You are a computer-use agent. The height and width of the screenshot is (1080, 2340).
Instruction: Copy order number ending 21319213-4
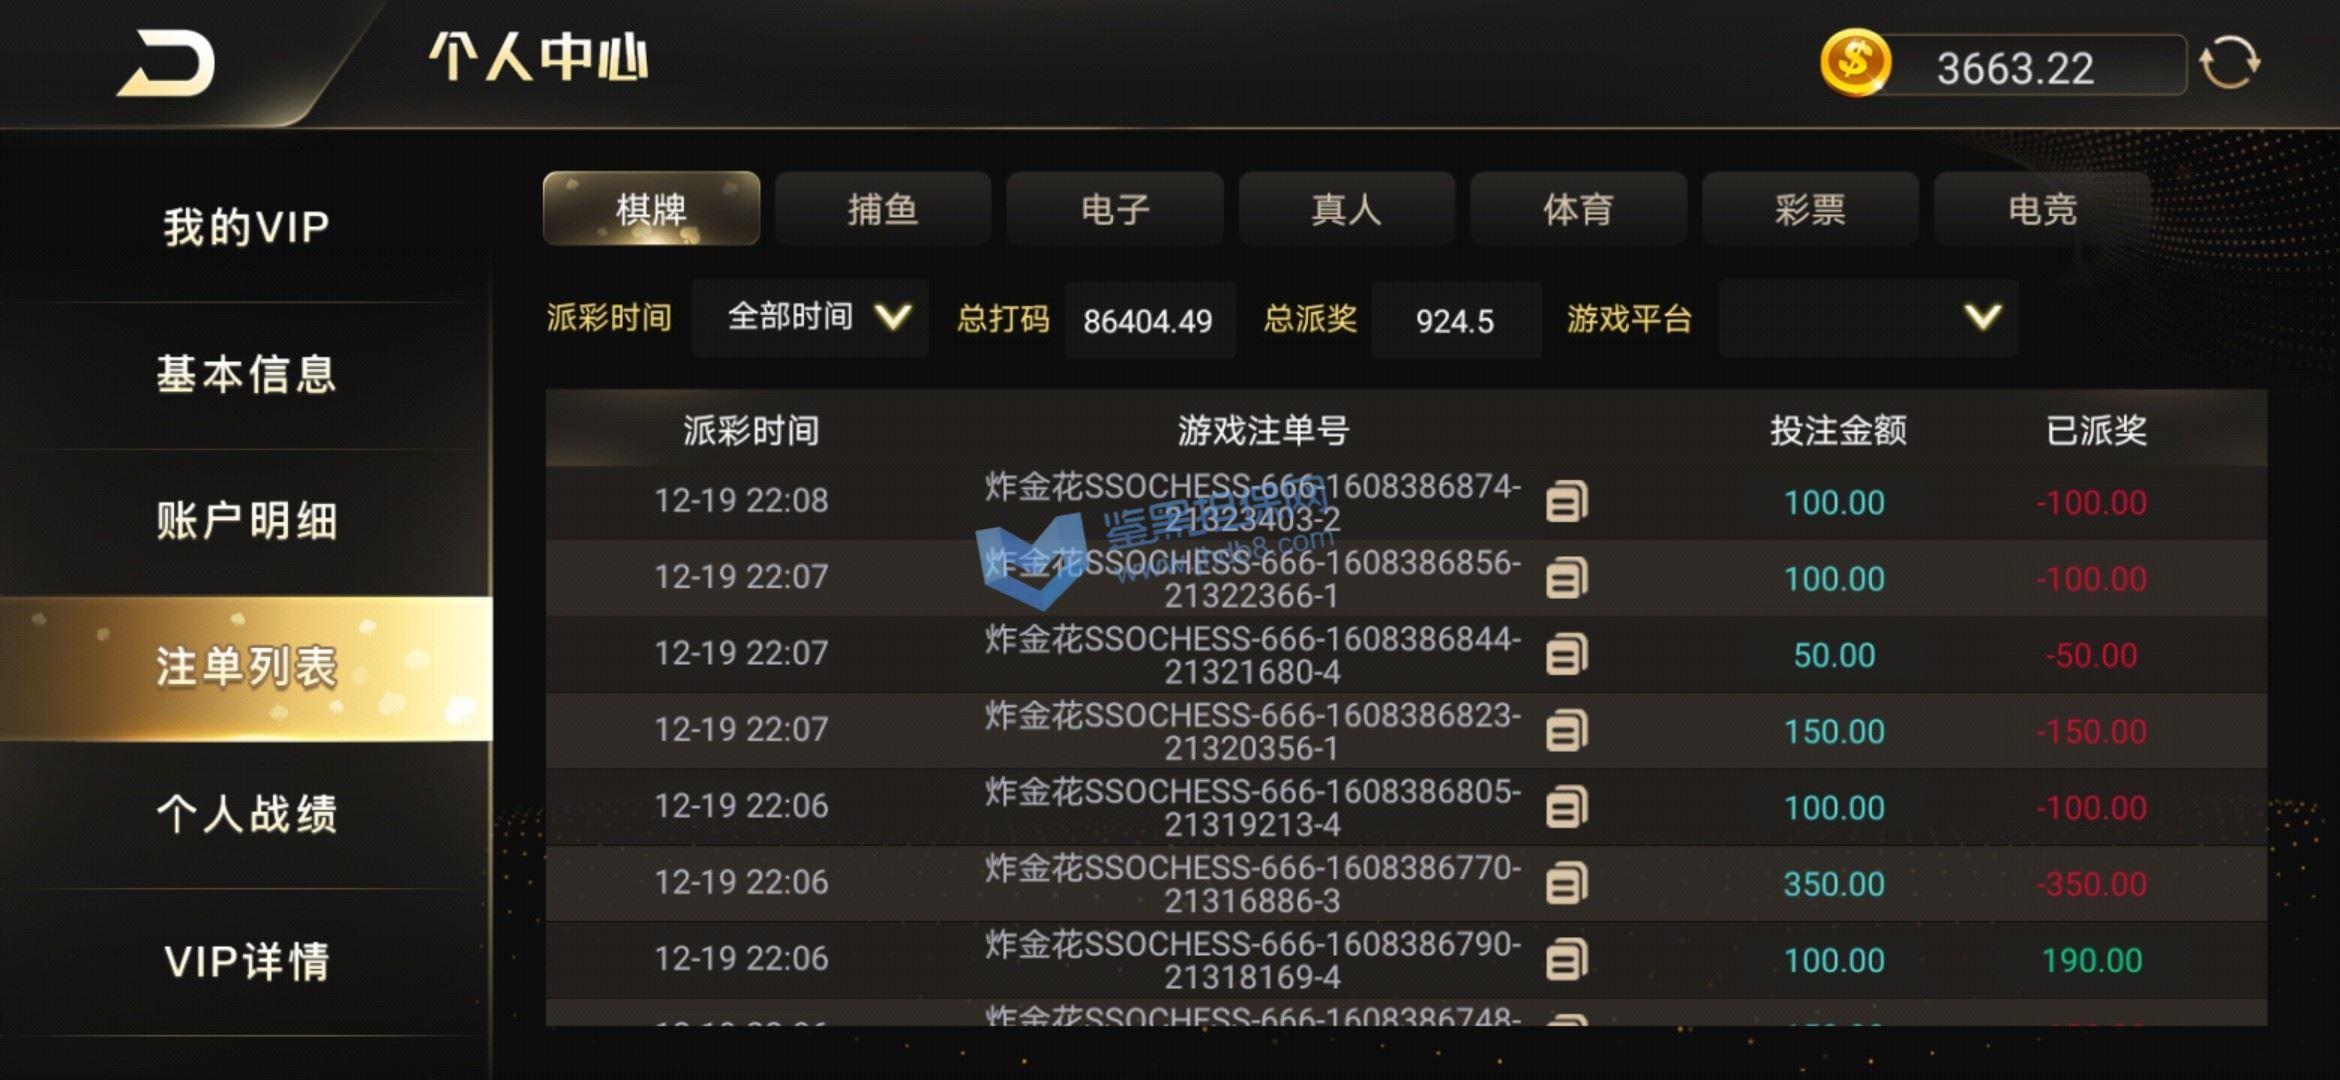[x=1566, y=807]
